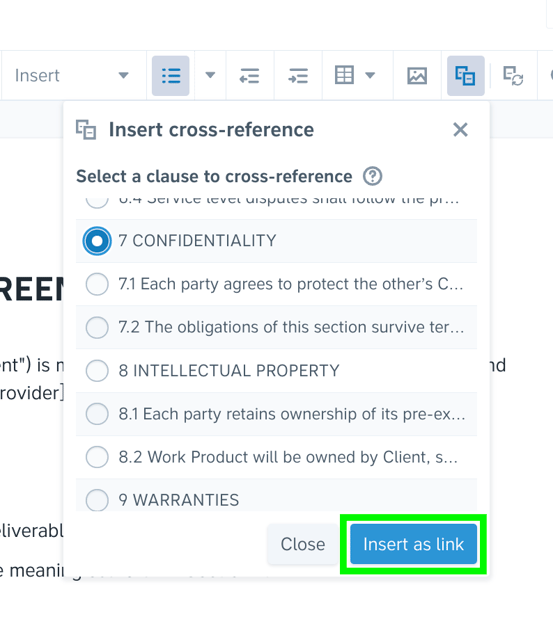Click the insert image icon
553x626 pixels.
[x=417, y=76]
